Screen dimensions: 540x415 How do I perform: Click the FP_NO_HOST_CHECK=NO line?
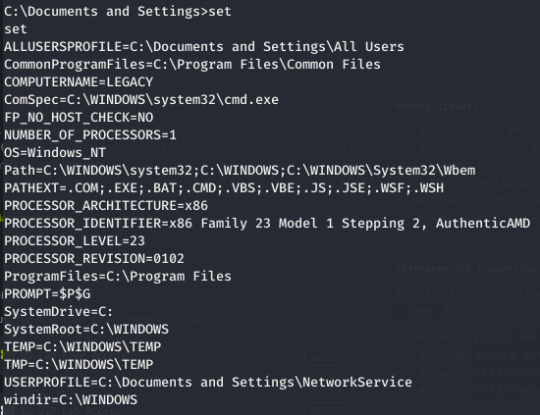click(79, 118)
